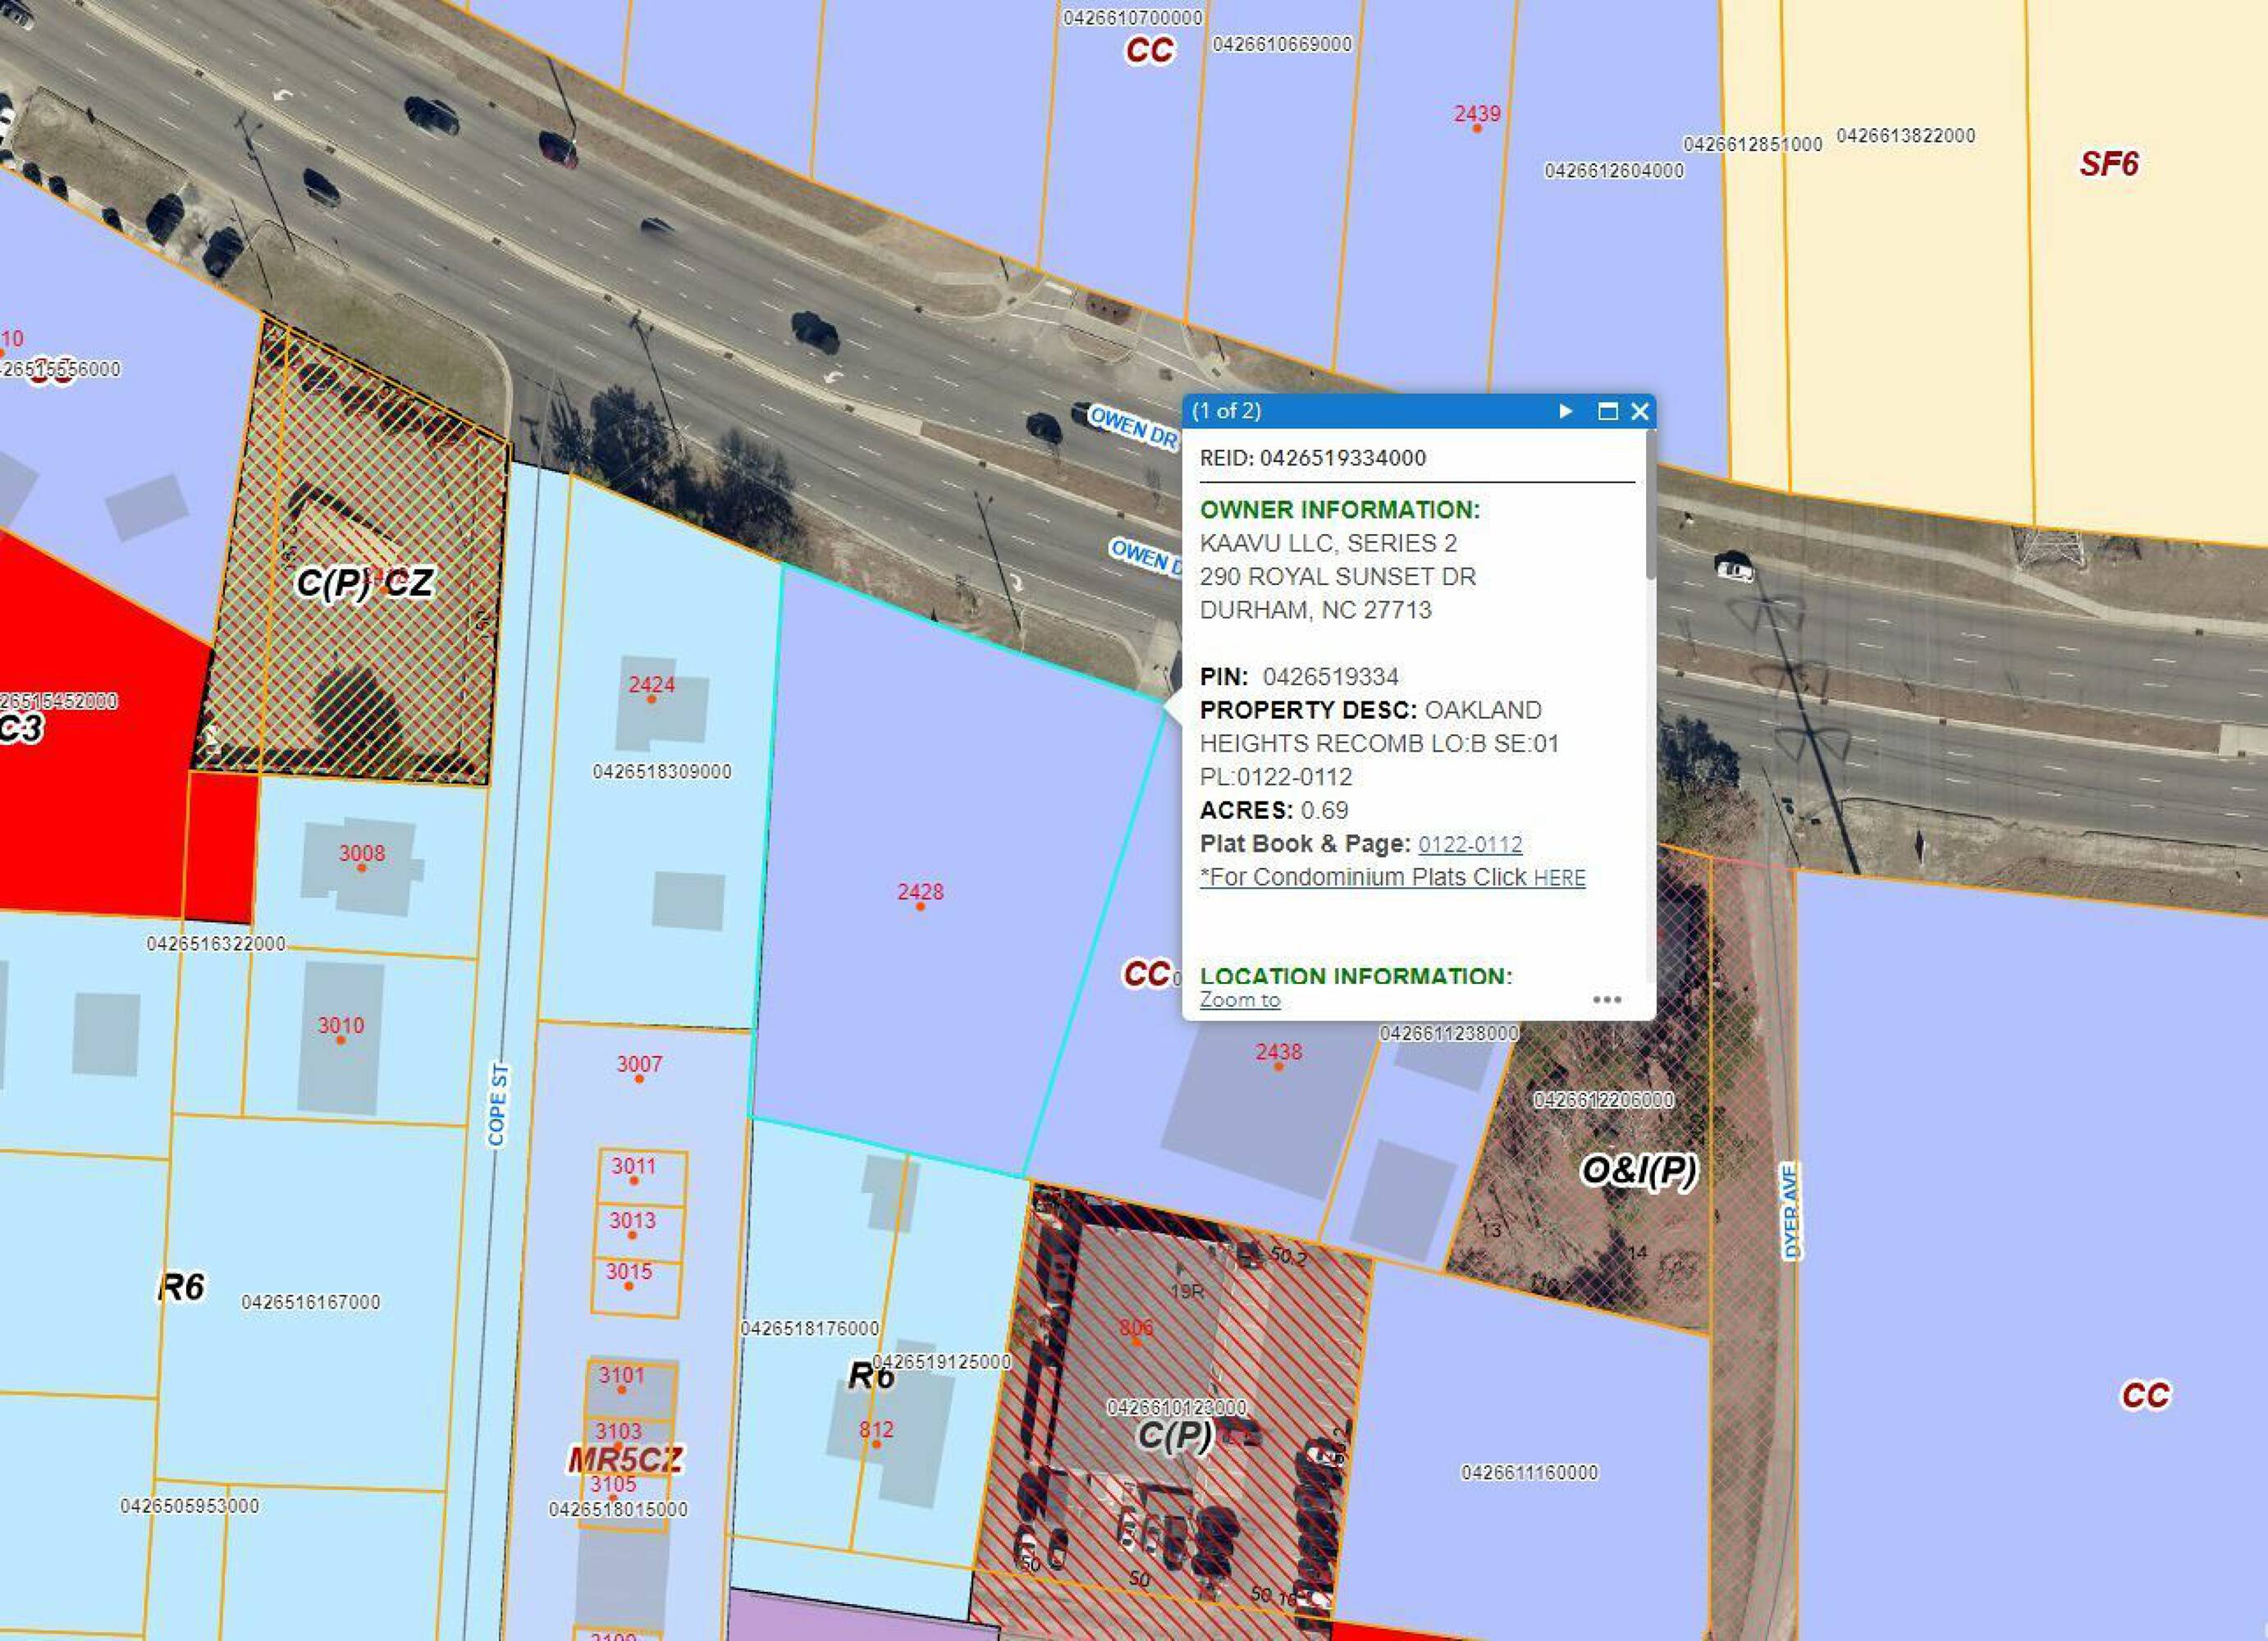Click parcel label 0426611160000

coord(1529,1472)
